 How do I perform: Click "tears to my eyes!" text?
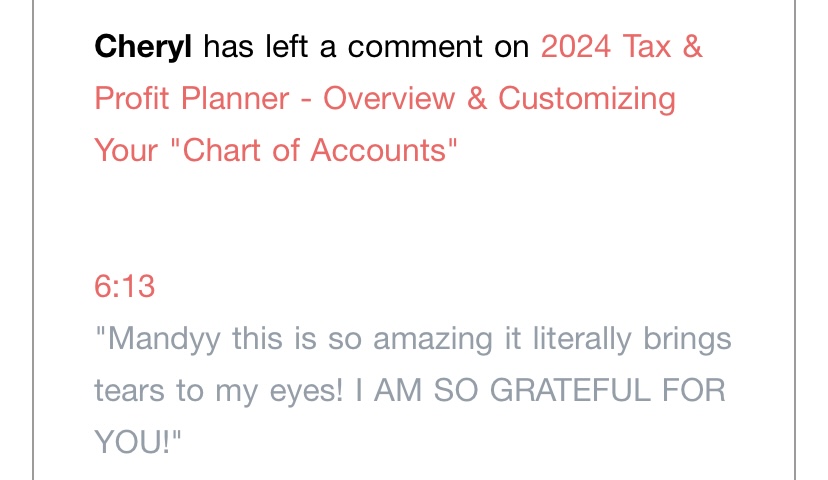218,391
